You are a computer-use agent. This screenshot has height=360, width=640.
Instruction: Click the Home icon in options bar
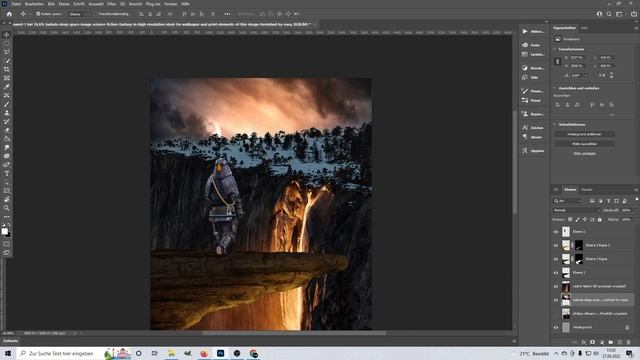(x=9, y=14)
